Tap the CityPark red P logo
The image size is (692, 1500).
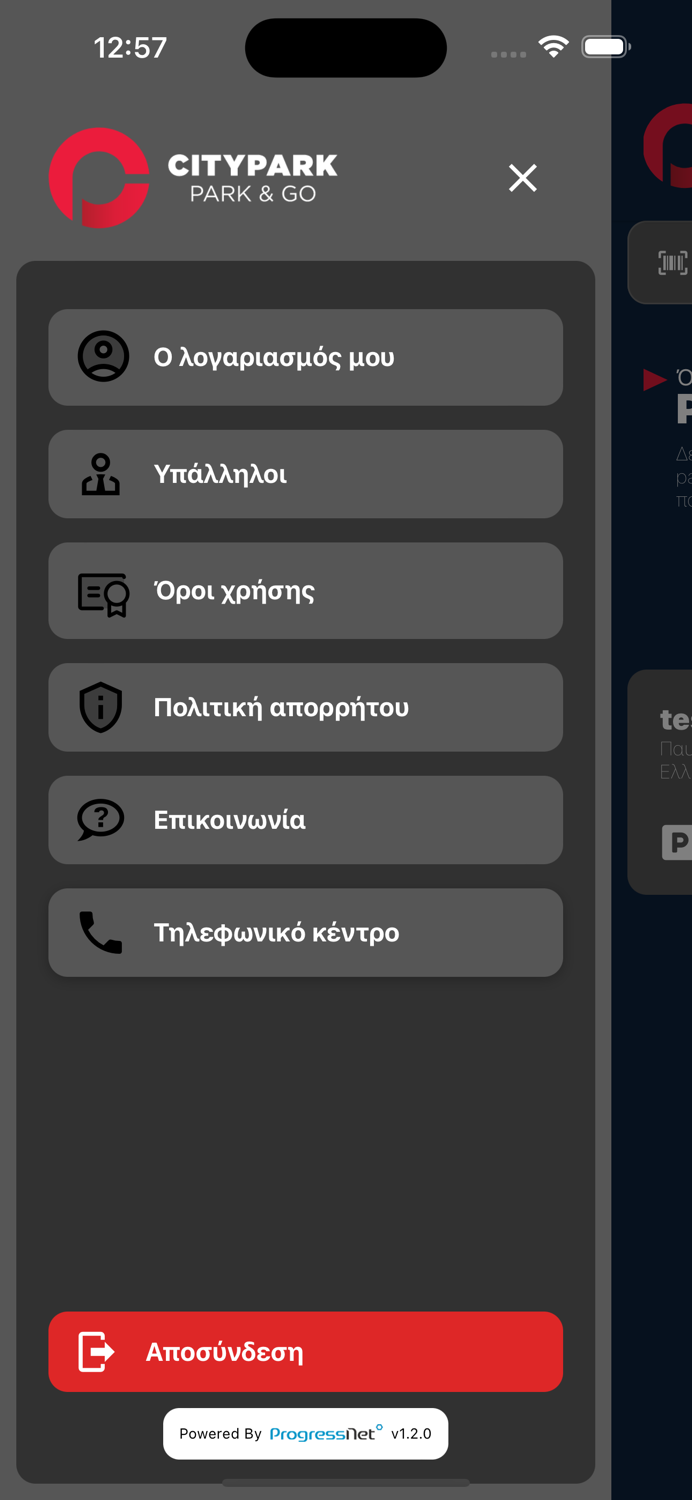(99, 178)
